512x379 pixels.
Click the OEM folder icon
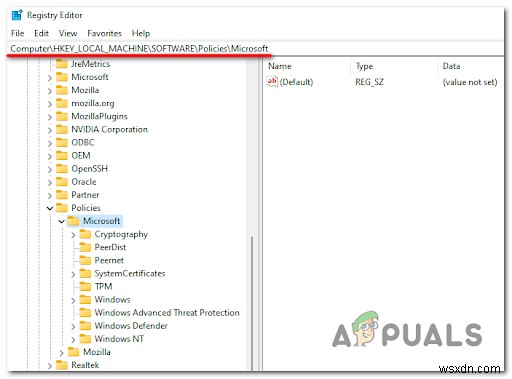coord(62,155)
